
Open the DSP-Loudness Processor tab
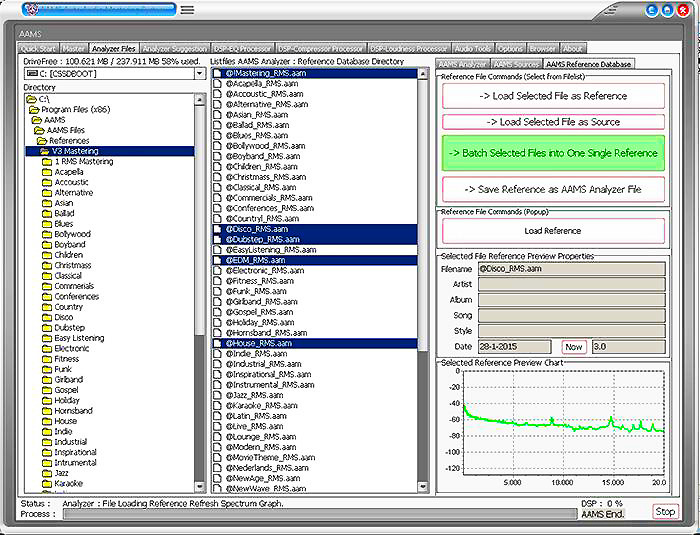click(410, 49)
